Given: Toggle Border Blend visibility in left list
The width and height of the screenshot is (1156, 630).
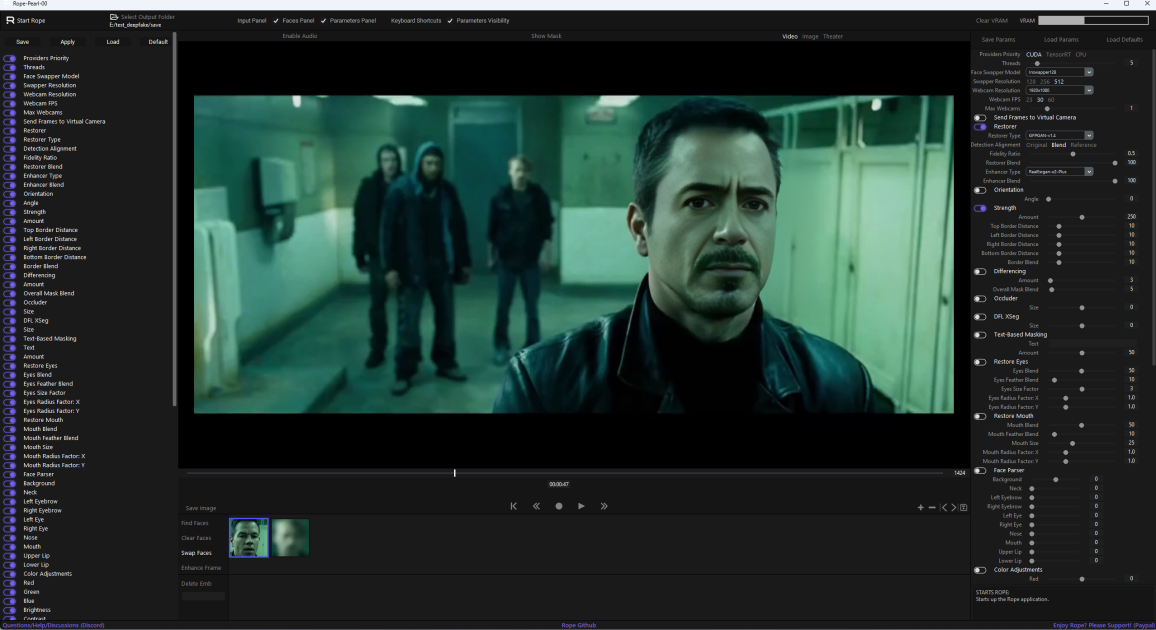Looking at the screenshot, I should pos(10,266).
